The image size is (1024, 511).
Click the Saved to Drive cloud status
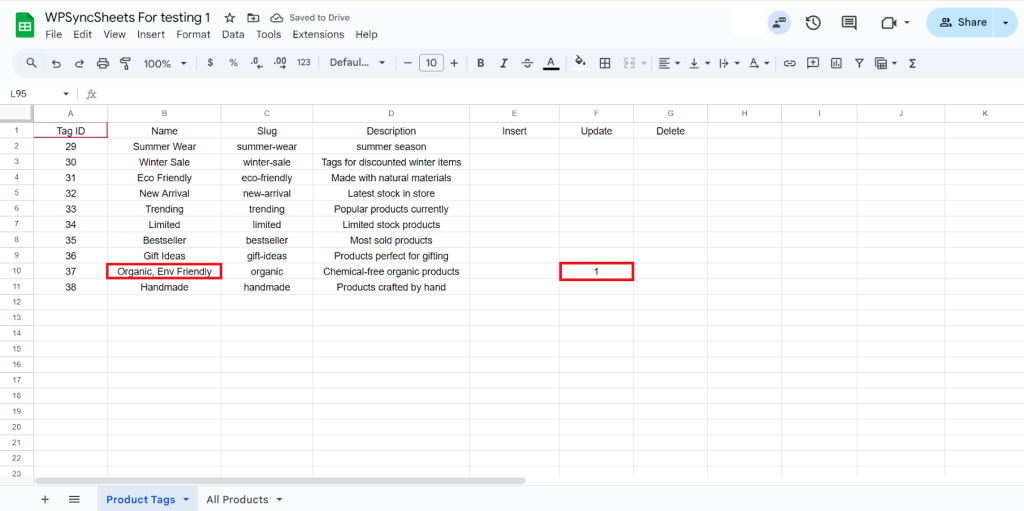tap(310, 18)
